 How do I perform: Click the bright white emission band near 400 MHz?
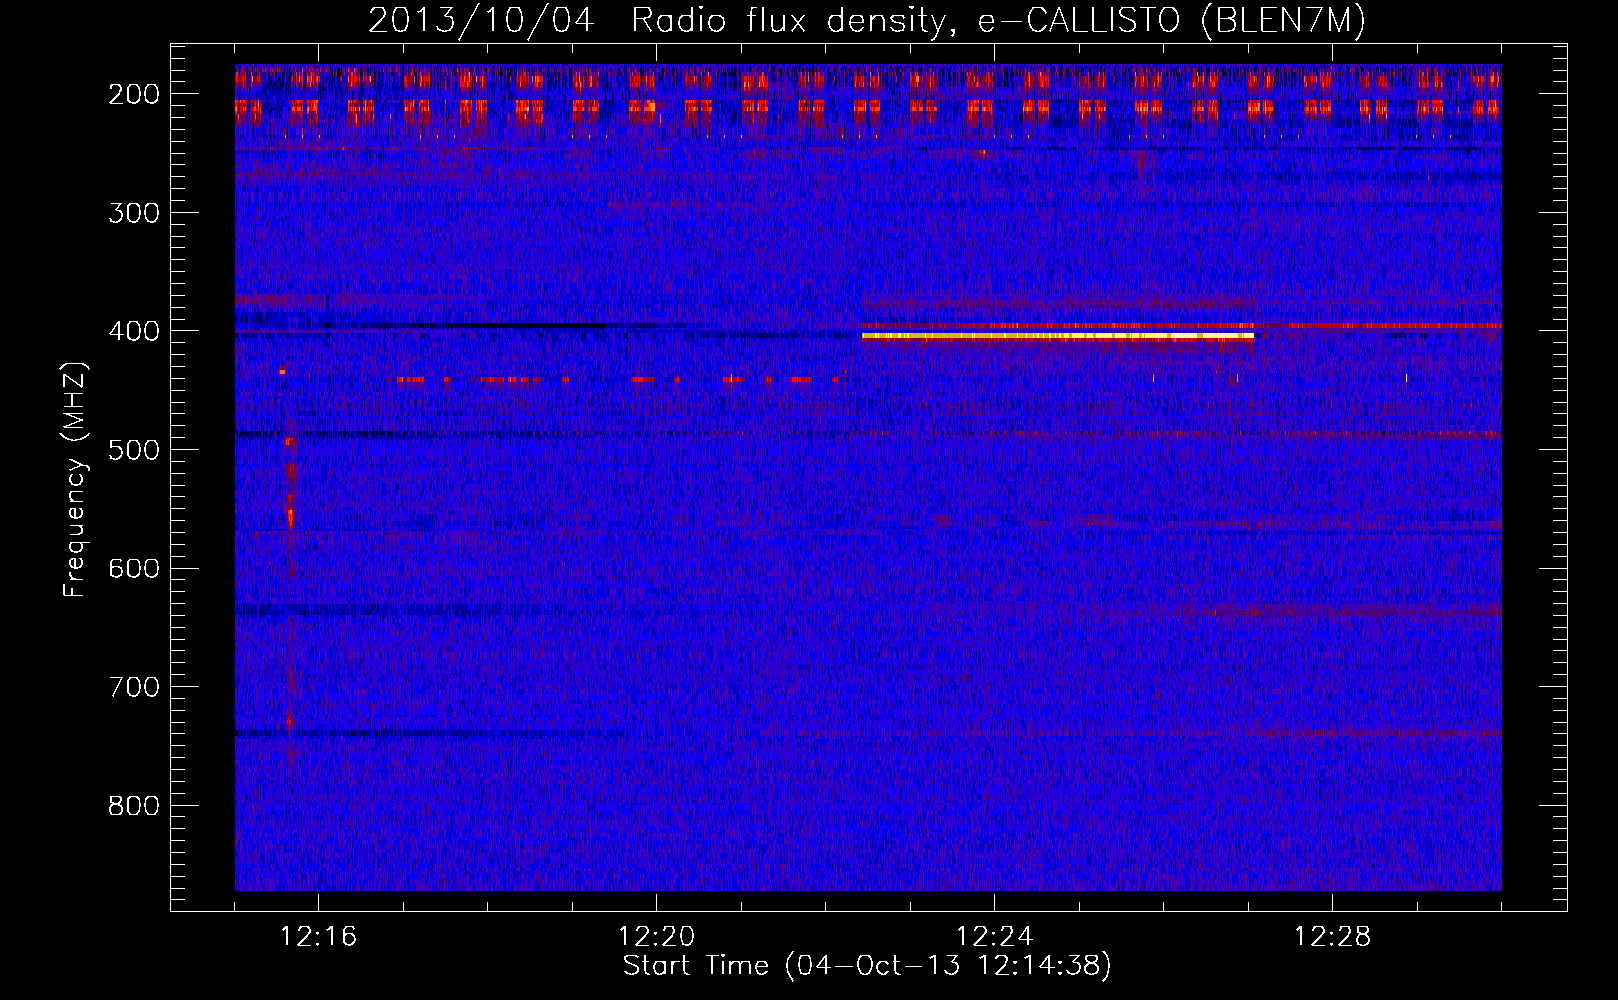point(1058,336)
